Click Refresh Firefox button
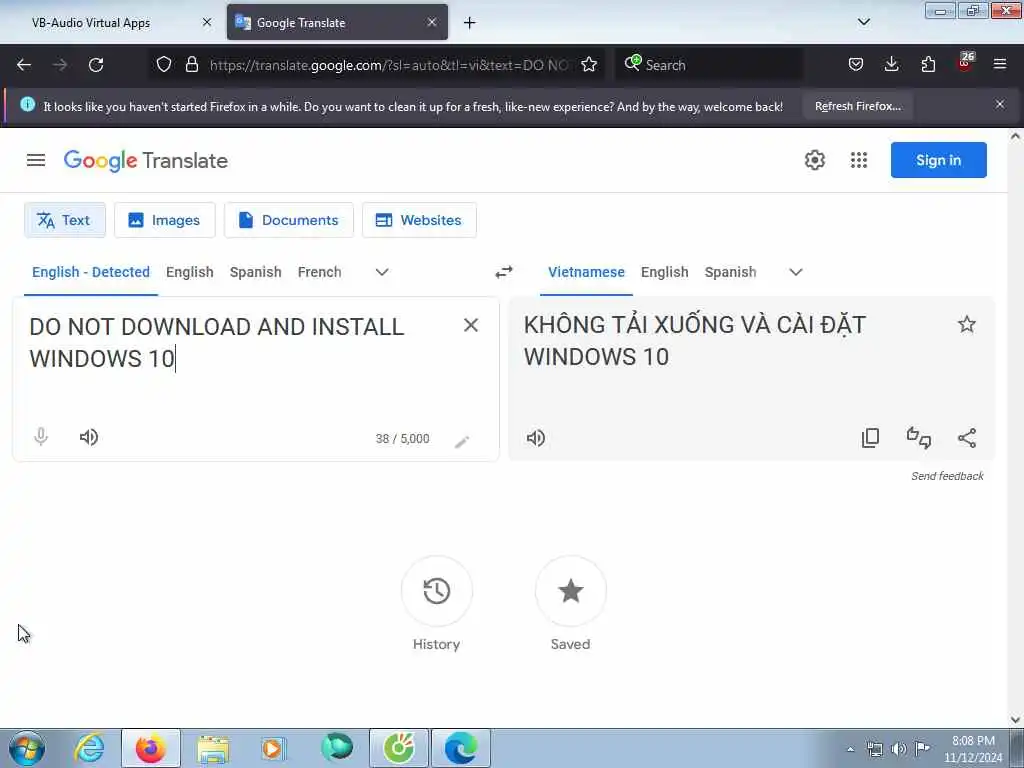Screen dimensions: 1024x768 click(857, 106)
